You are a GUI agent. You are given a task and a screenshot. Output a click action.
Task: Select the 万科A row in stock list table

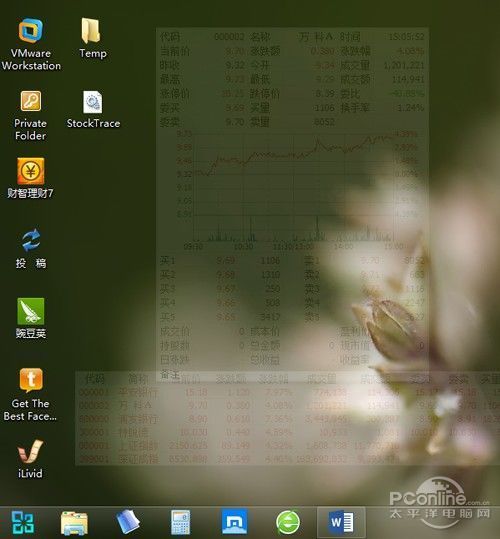tap(287, 406)
